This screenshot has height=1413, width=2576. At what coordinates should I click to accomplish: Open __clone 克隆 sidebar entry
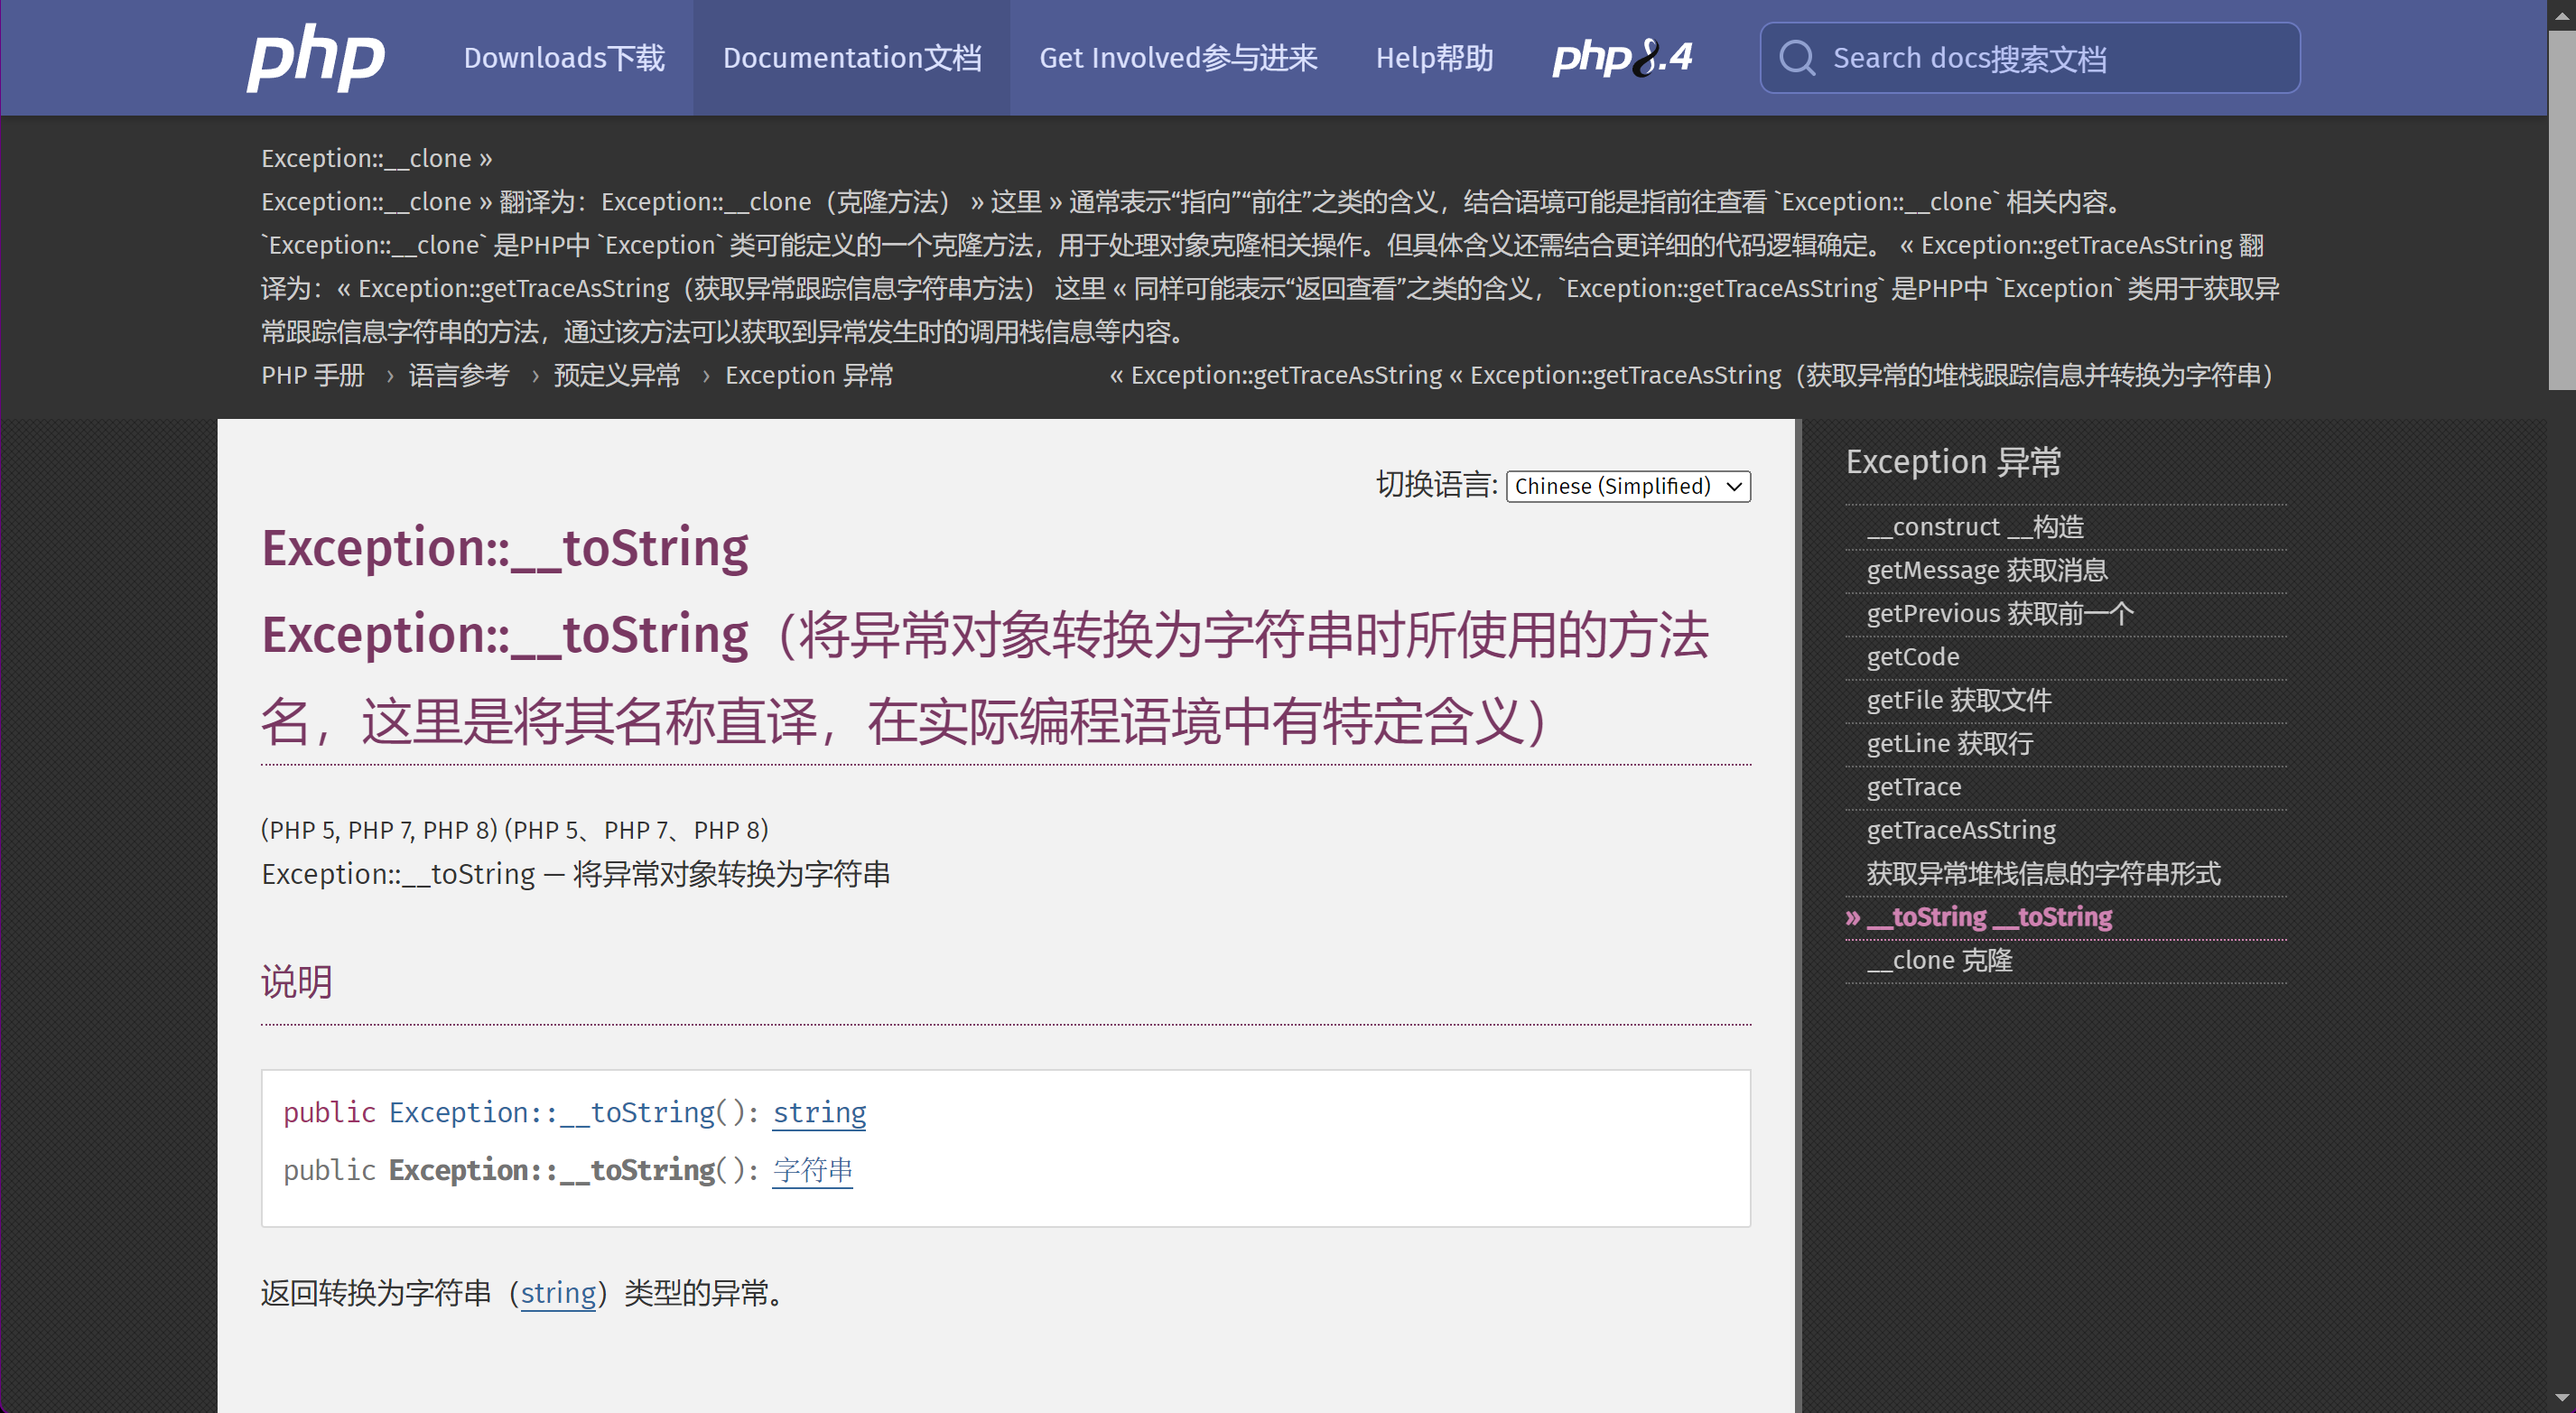pyautogui.click(x=1939, y=960)
